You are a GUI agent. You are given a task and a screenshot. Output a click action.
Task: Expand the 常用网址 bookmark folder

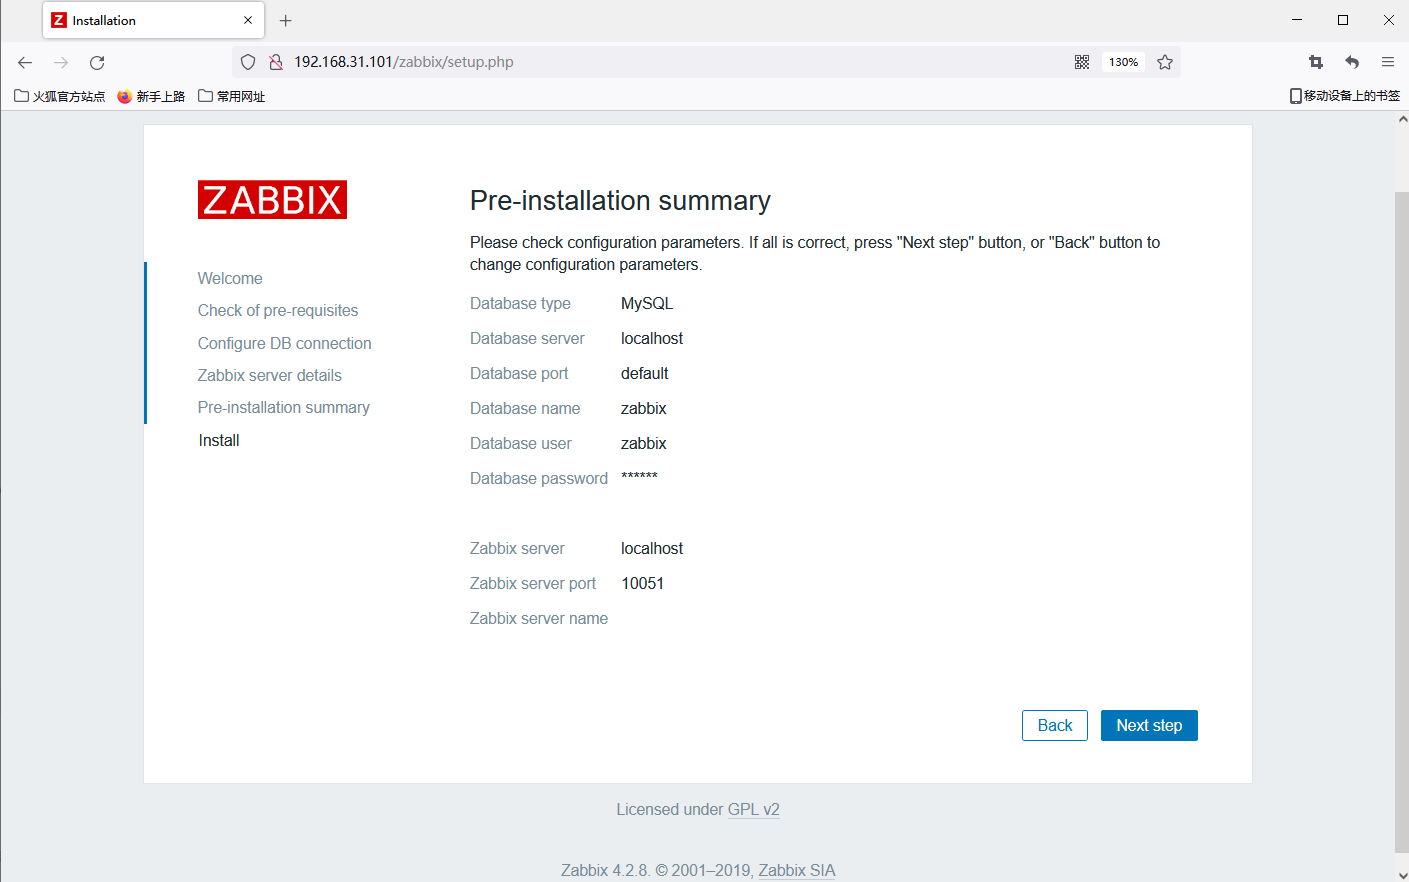pyautogui.click(x=231, y=95)
